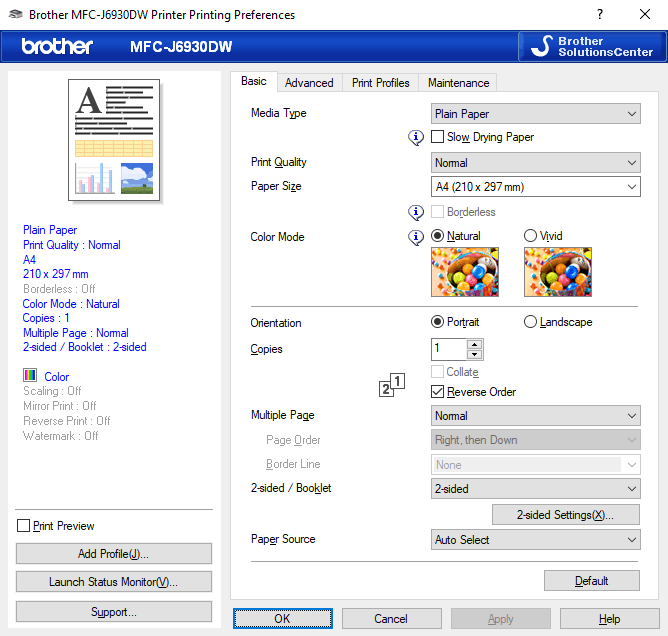Screen dimensions: 668x636
Task: Switch to the Print Profiles tab
Action: (x=380, y=83)
